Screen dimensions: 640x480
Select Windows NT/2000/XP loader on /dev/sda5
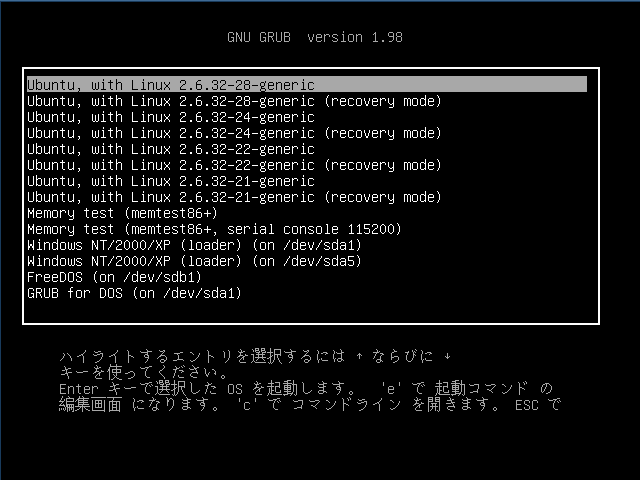click(x=194, y=261)
